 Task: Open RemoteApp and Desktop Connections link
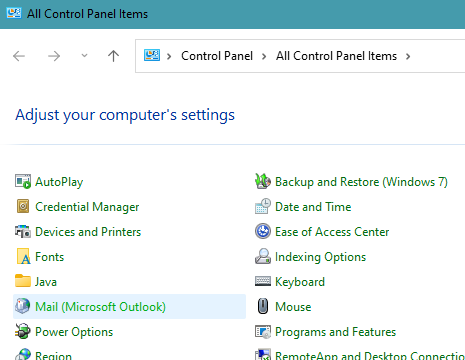[x=370, y=355]
